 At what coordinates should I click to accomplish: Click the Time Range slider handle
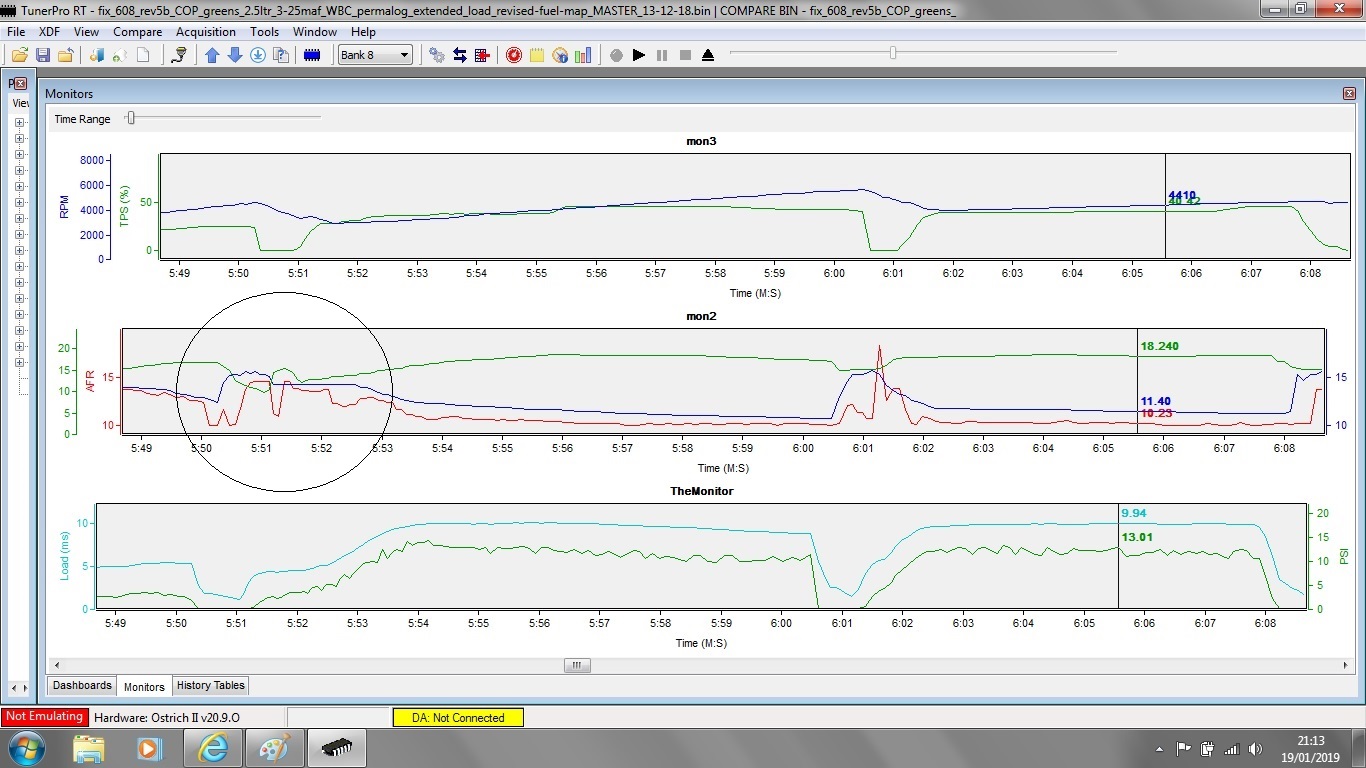click(130, 118)
